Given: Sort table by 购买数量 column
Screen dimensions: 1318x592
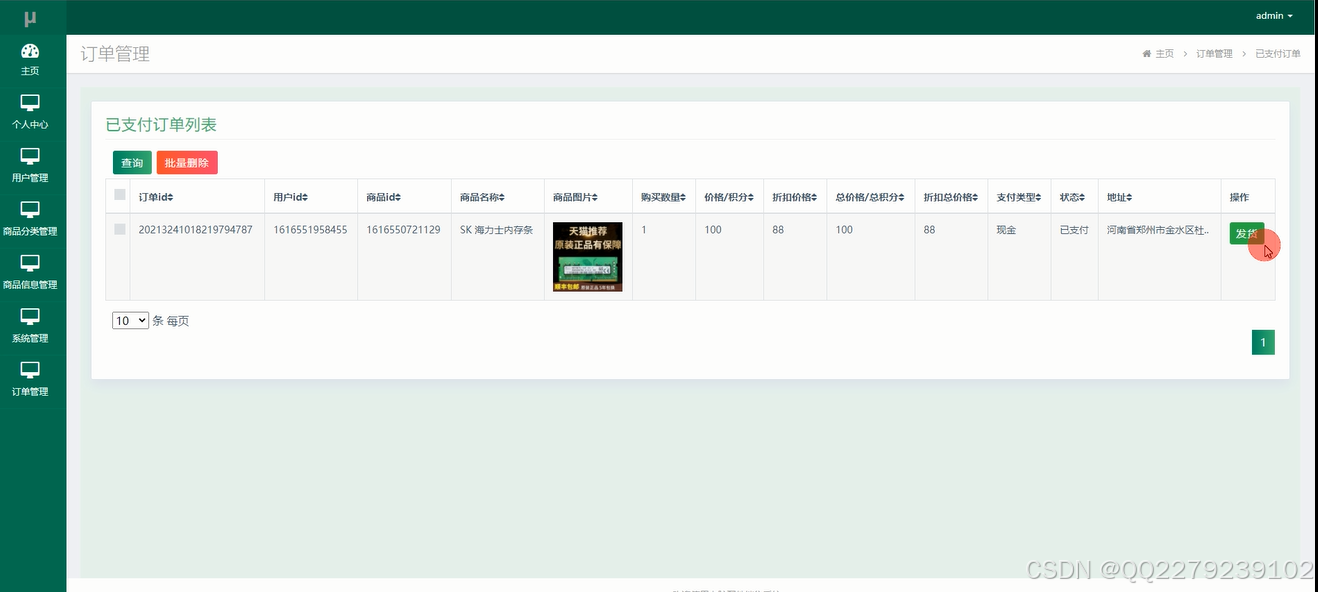Looking at the screenshot, I should point(663,197).
